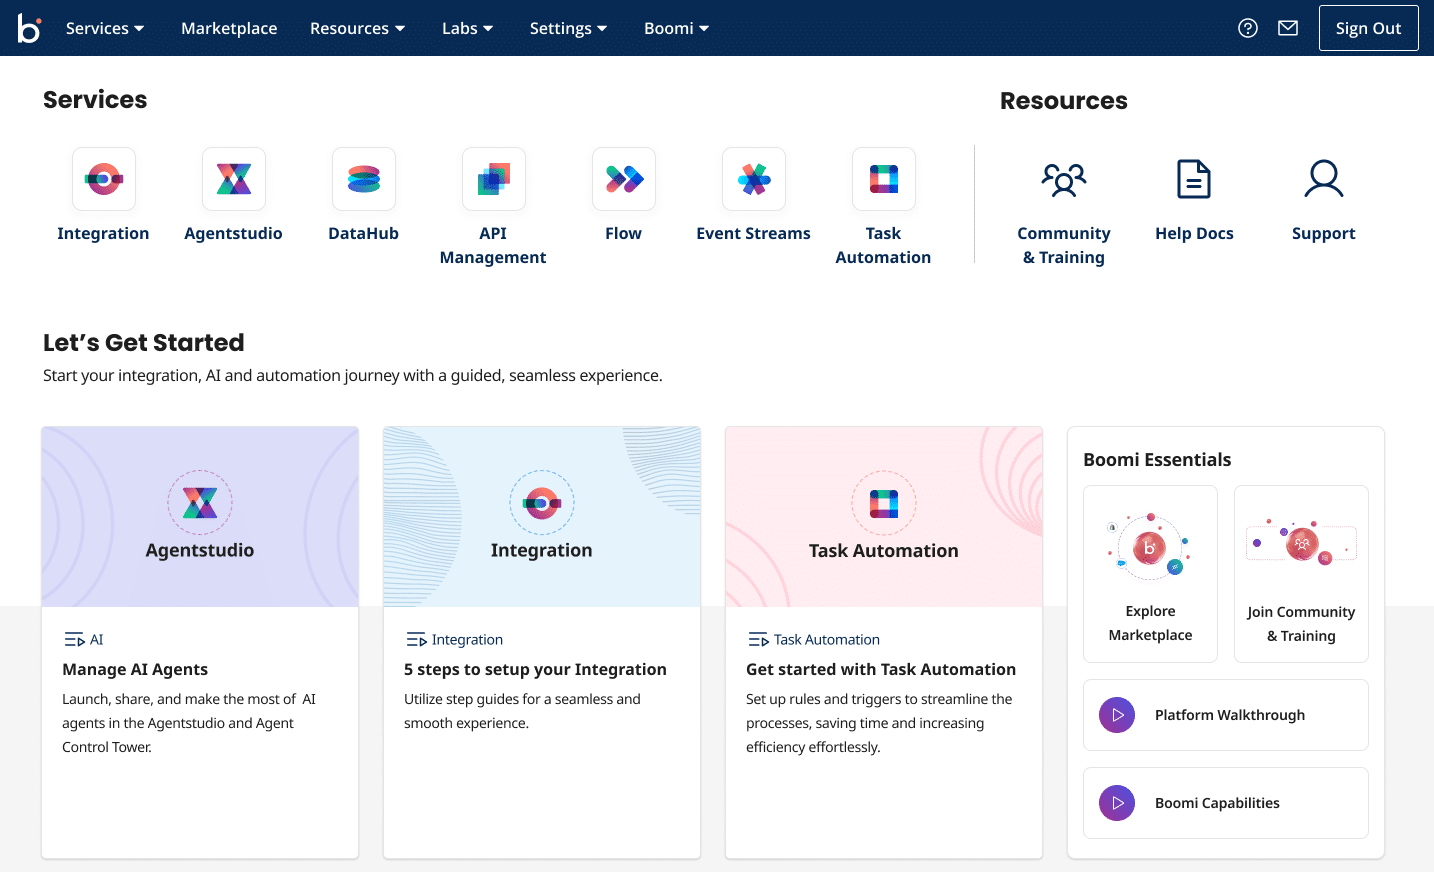
Task: Click the Boomi Essentials heading
Action: [1157, 460]
